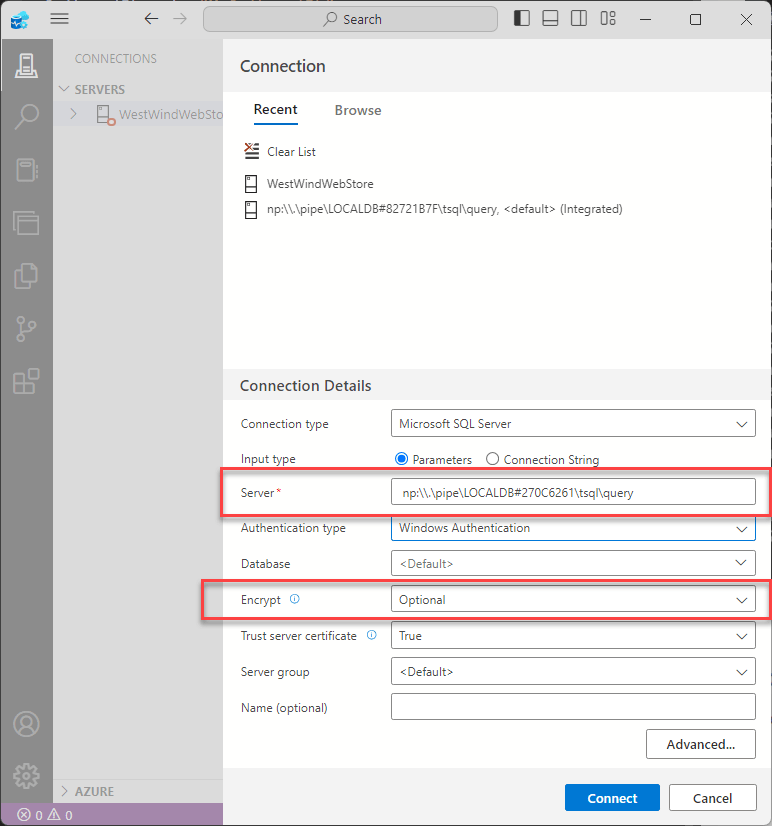The width and height of the screenshot is (772, 826).
Task: Toggle the secondary side bar layout icon
Action: (x=579, y=18)
